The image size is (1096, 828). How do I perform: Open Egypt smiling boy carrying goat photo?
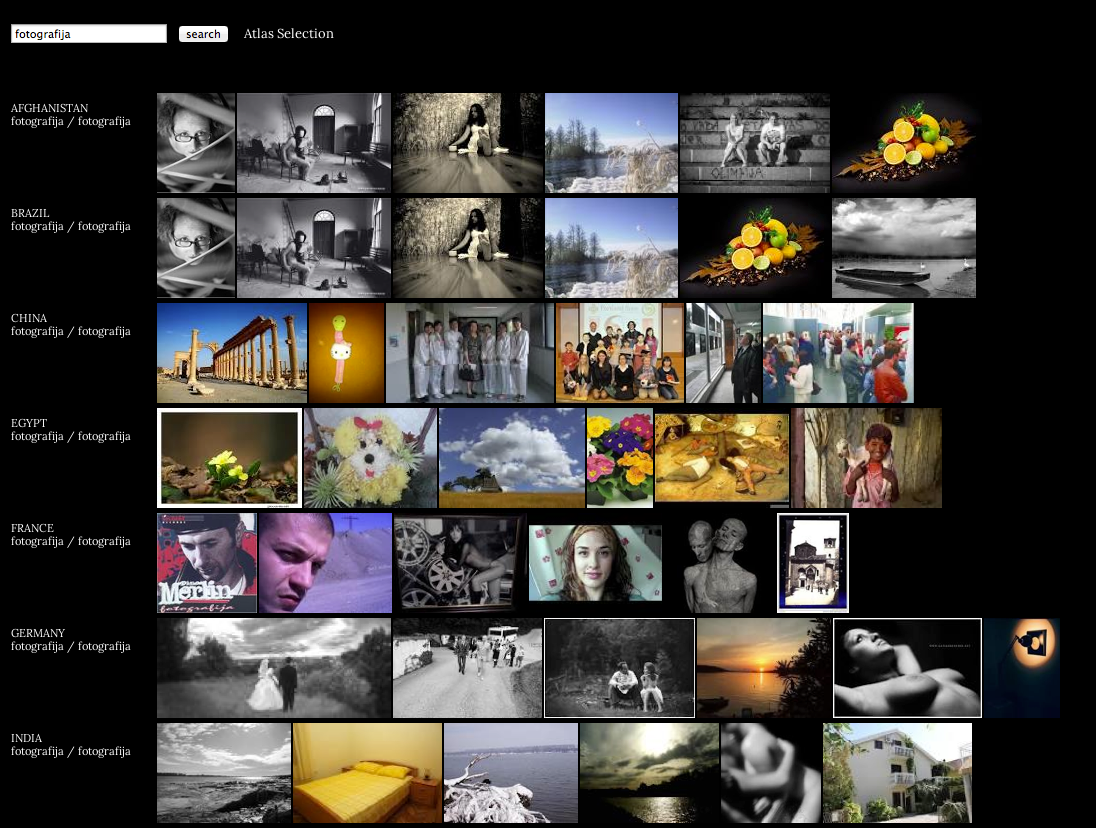867,458
